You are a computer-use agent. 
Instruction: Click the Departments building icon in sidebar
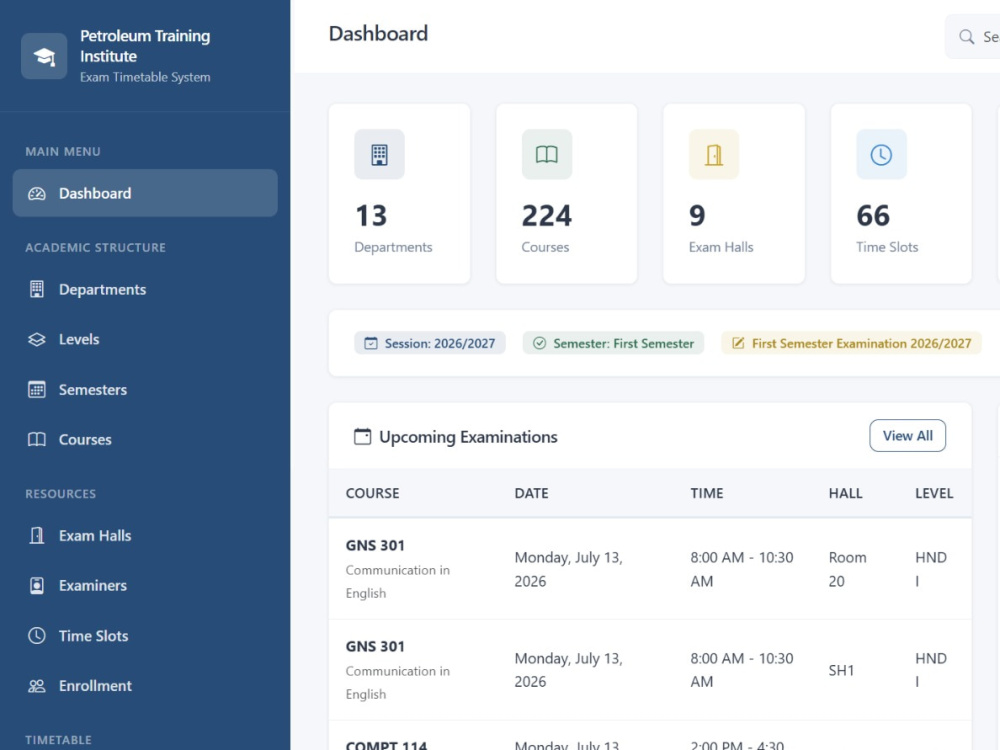[x=37, y=290]
